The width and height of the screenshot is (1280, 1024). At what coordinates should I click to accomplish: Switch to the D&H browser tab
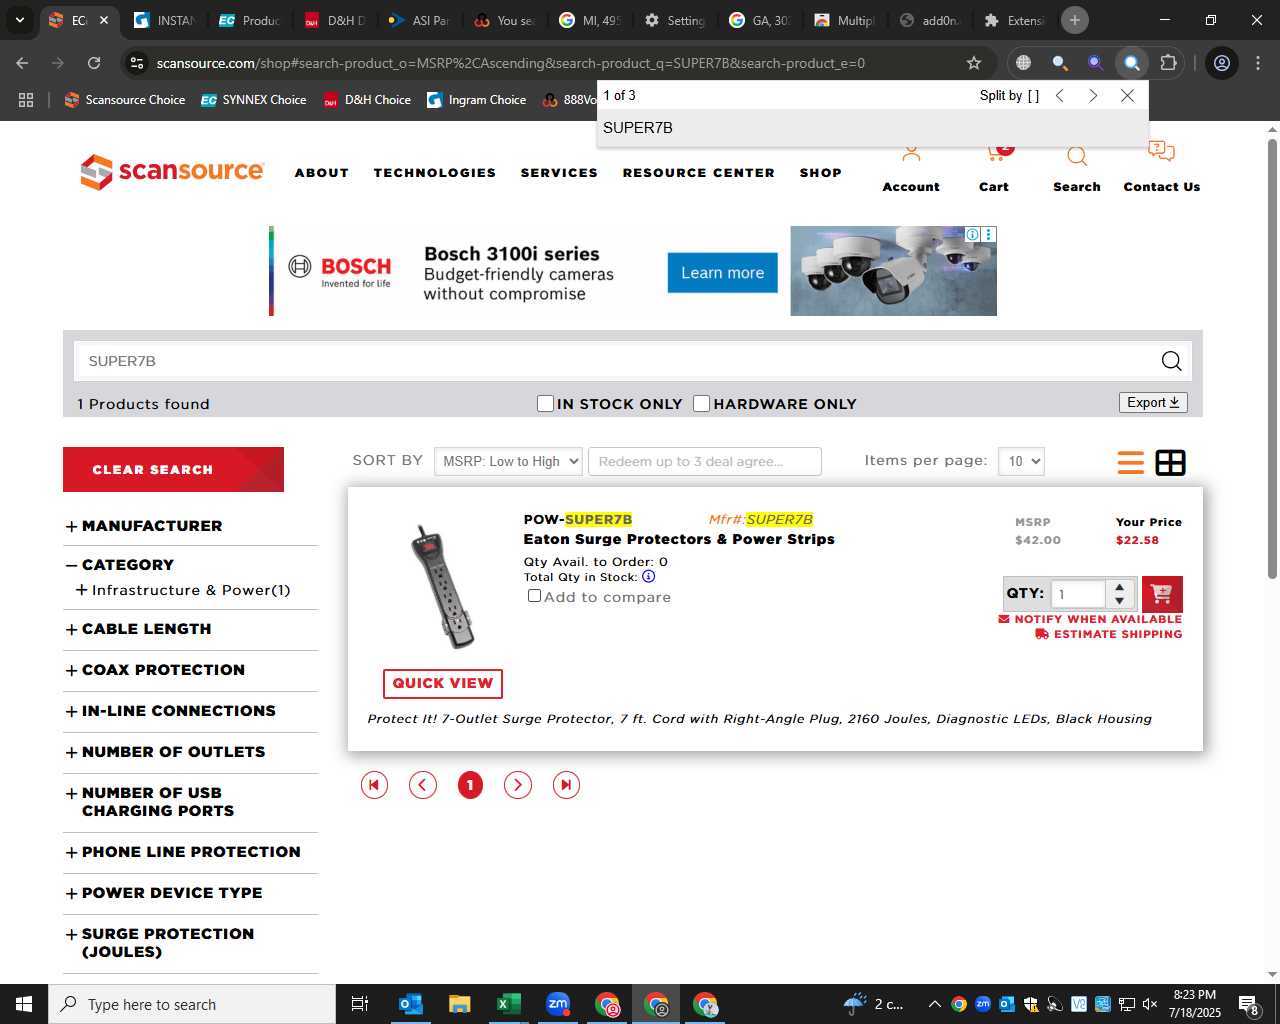click(x=335, y=20)
